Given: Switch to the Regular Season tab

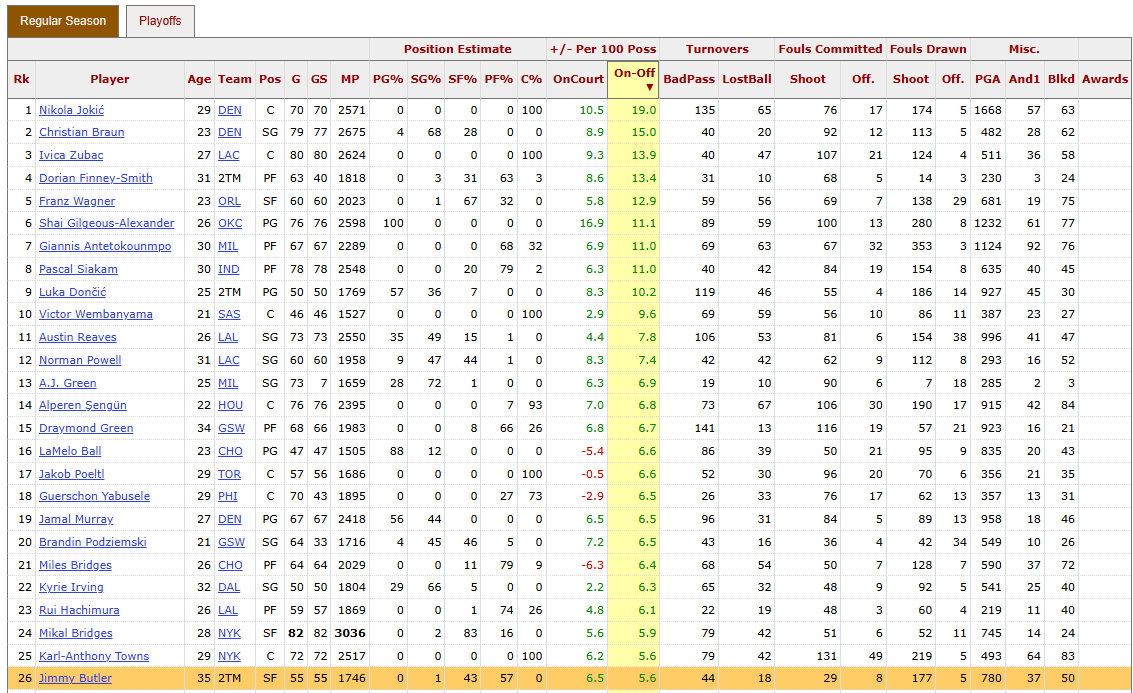Looking at the screenshot, I should 63,21.
